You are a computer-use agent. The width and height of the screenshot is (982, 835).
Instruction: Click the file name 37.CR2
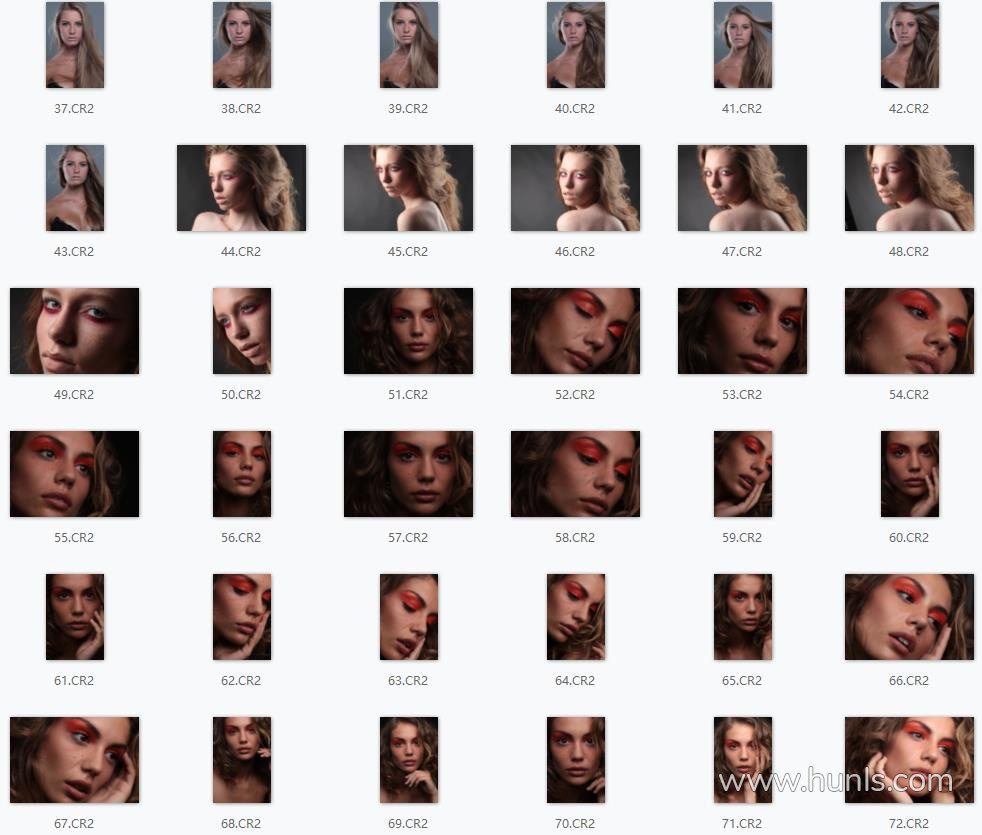coord(74,108)
